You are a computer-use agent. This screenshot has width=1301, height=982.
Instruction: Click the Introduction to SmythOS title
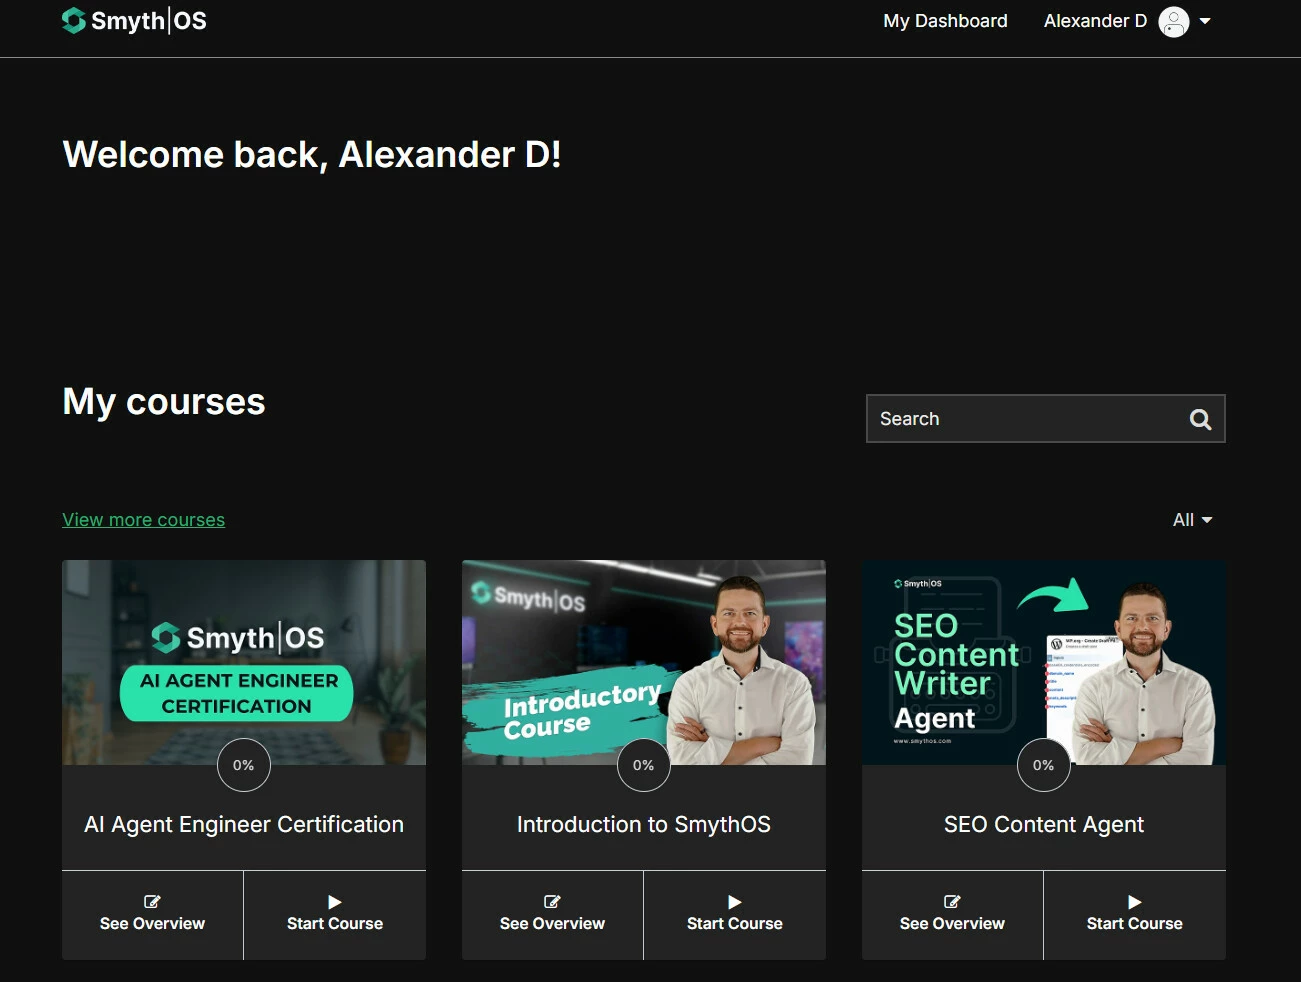[x=644, y=825]
